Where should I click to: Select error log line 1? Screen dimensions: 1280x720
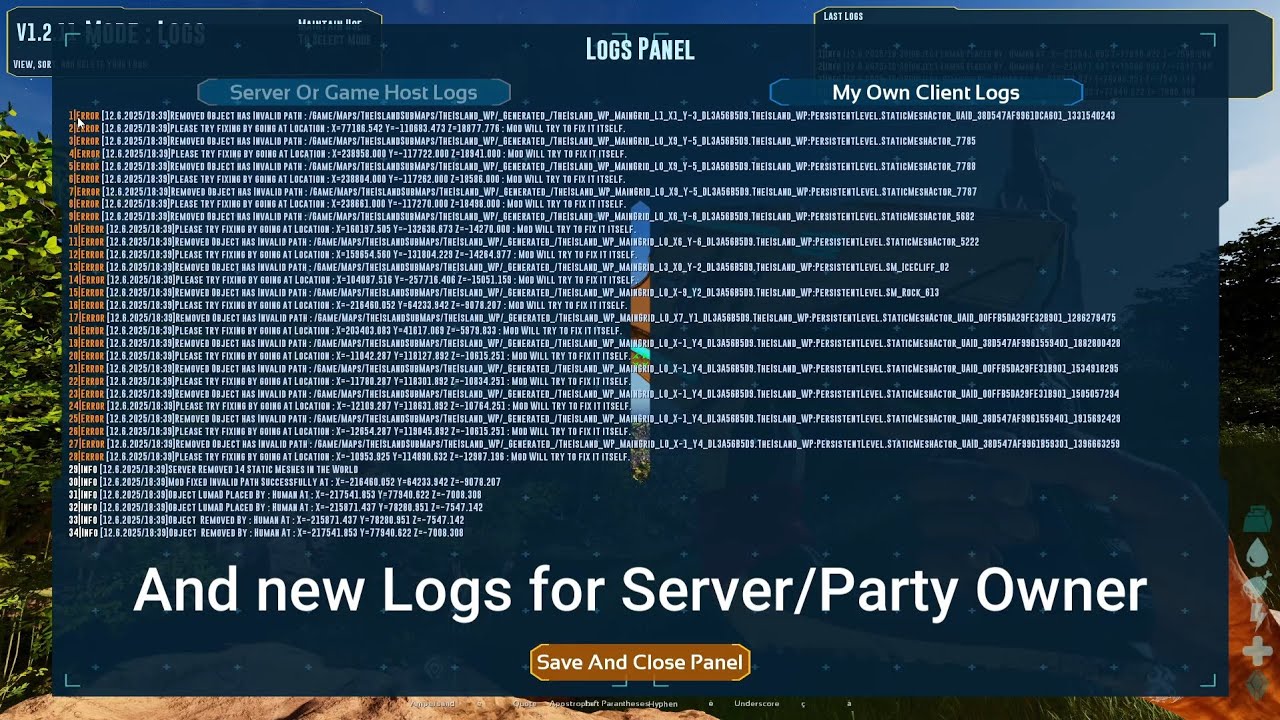point(592,116)
